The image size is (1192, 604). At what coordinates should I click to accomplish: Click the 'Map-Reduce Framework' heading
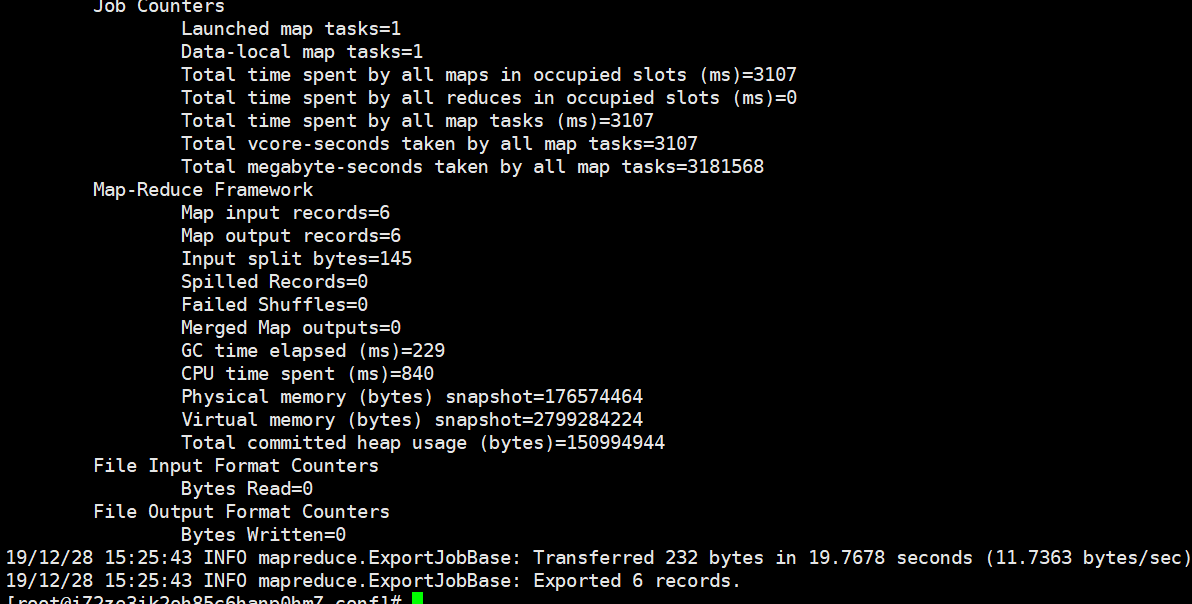[x=203, y=190]
